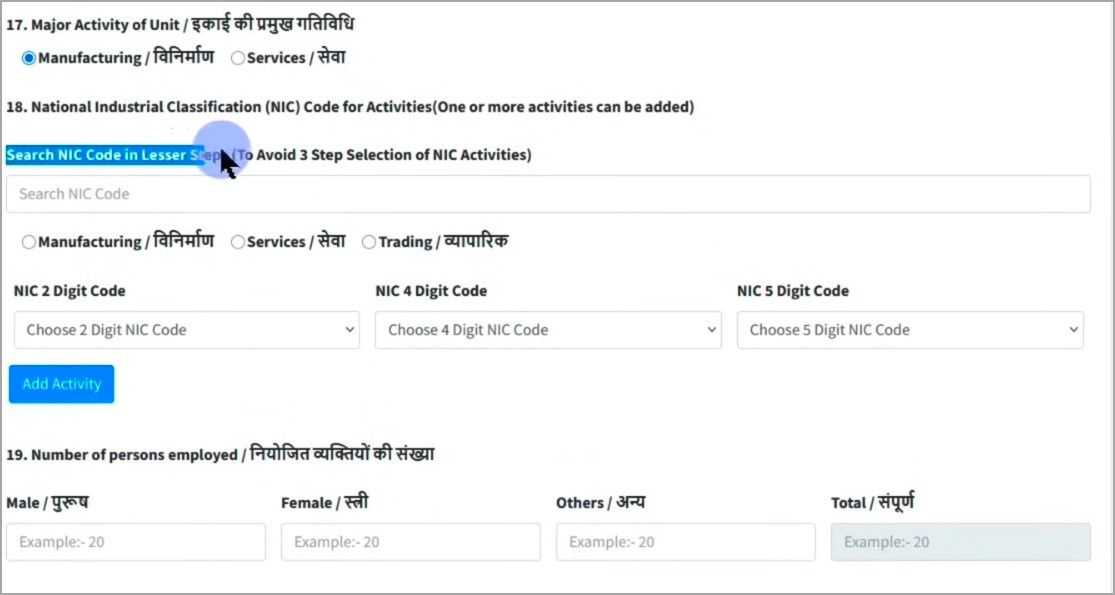This screenshot has width=1115, height=595.
Task: Open the Choose 2 Digit NIC Code dropdown
Action: 186,330
